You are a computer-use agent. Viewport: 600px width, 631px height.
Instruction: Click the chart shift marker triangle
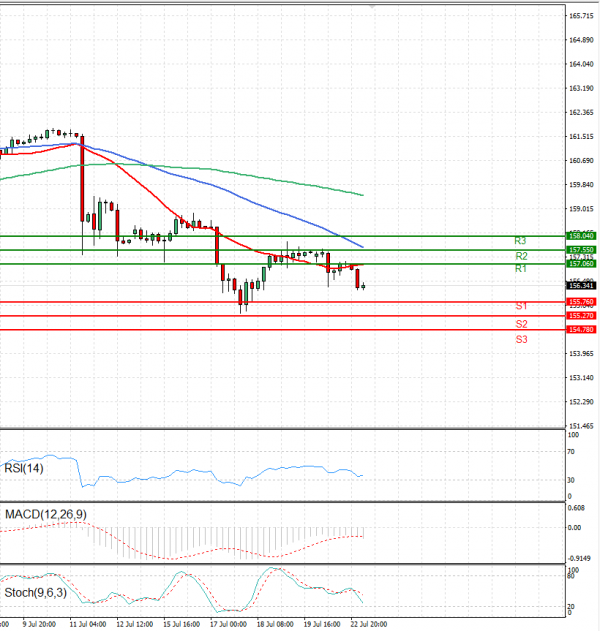[x=371, y=6]
